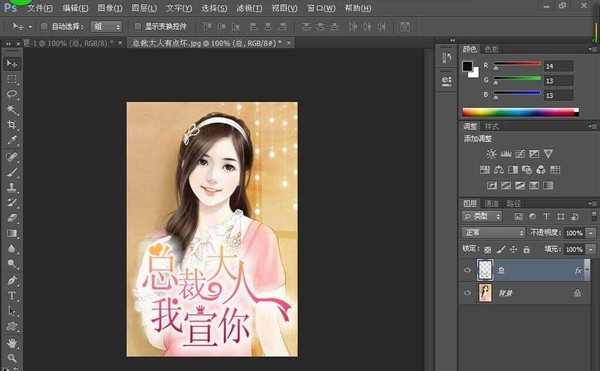600x371 pixels.
Task: Switch to the 样式 styles tab
Action: (x=492, y=126)
